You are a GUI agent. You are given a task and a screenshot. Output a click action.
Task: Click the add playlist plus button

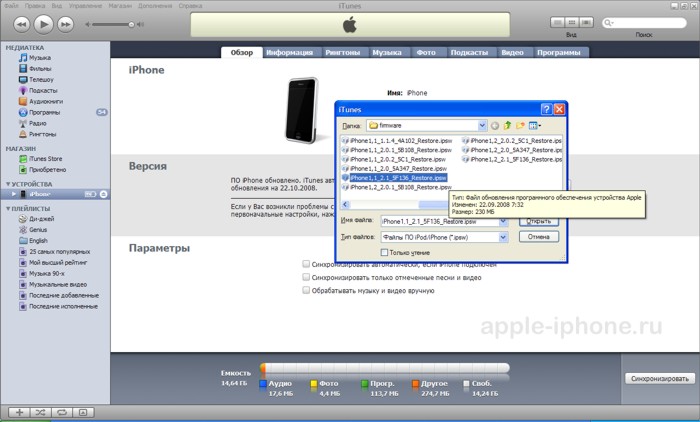pyautogui.click(x=19, y=412)
